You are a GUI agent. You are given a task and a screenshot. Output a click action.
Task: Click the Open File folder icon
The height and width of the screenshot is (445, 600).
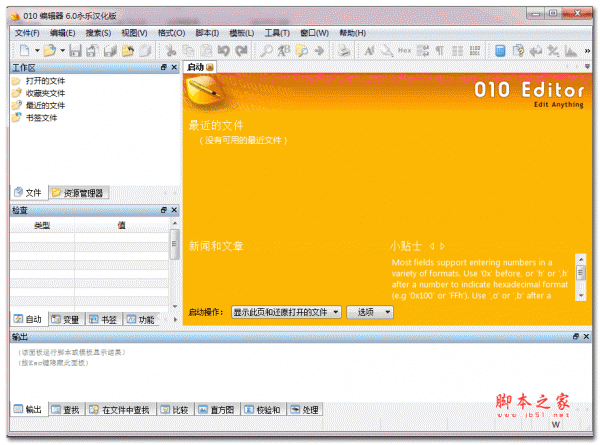tap(50, 50)
